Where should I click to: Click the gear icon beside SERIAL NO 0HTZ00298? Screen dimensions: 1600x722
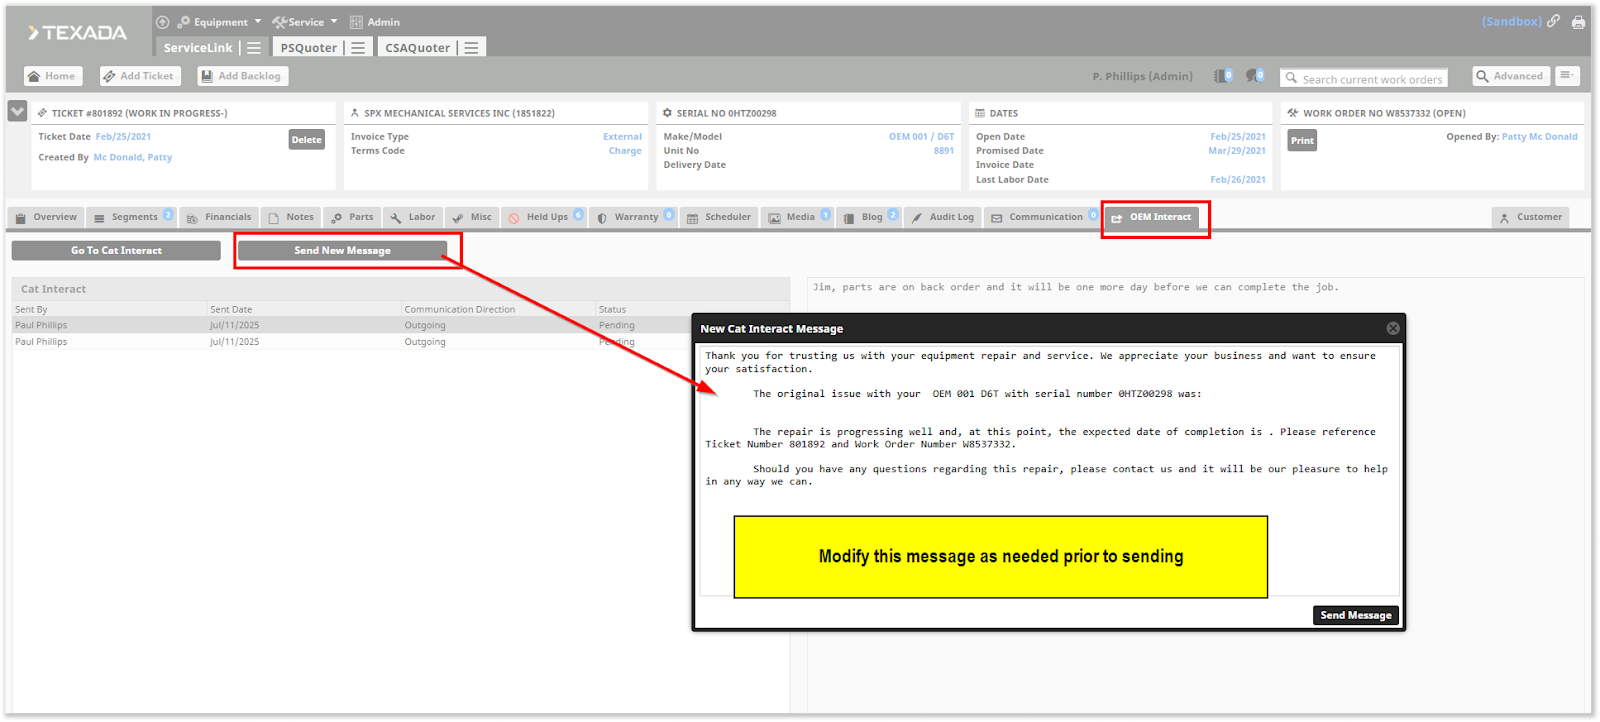667,113
